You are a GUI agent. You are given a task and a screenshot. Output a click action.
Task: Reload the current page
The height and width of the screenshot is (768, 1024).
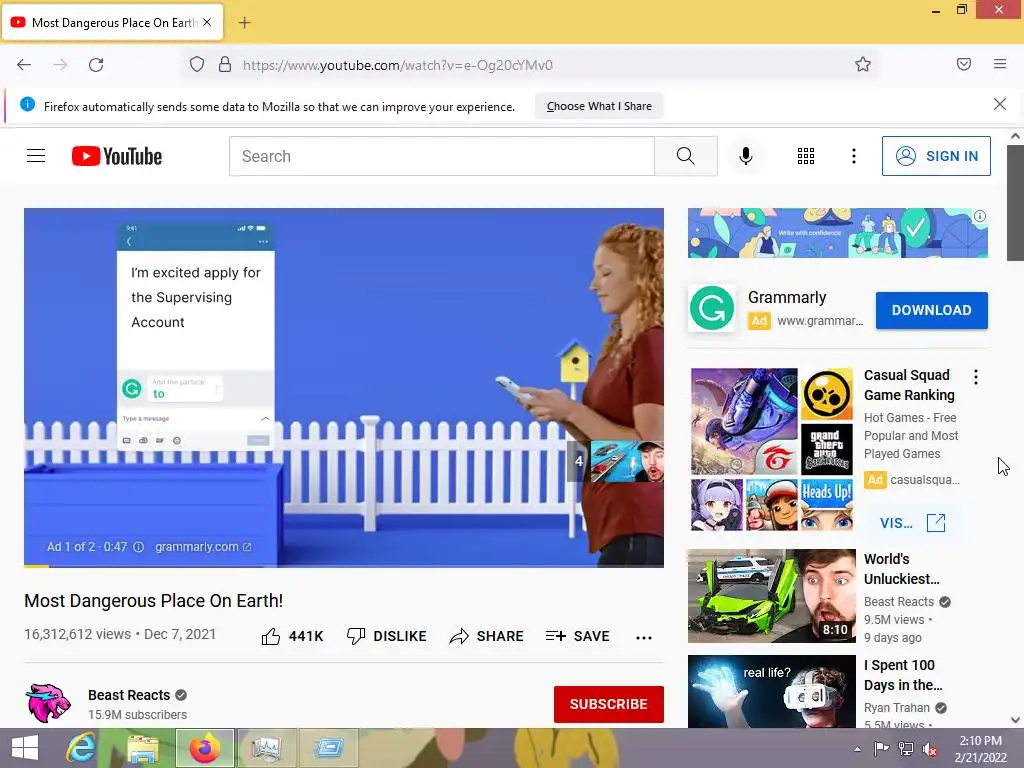point(96,65)
